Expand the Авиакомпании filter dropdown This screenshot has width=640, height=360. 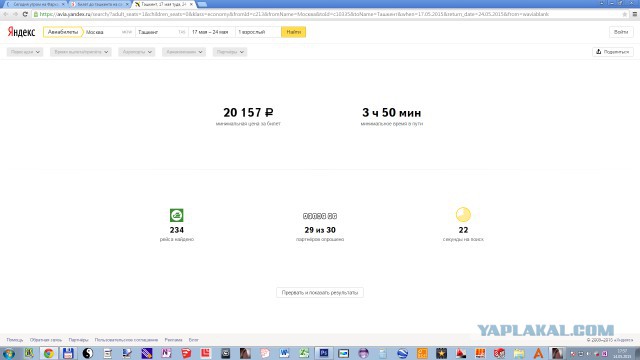click(x=184, y=52)
